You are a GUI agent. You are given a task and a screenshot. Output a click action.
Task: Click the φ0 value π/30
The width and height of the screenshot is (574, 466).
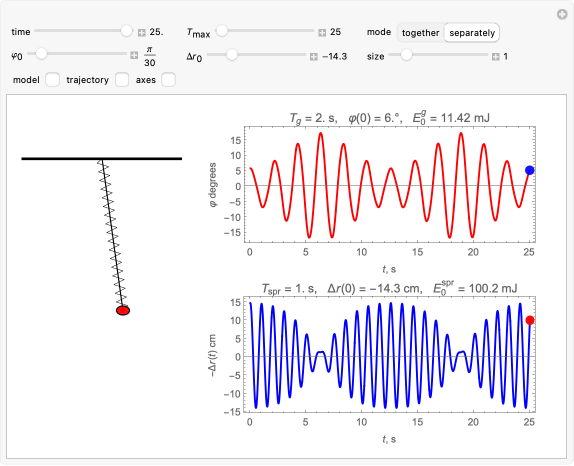150,56
